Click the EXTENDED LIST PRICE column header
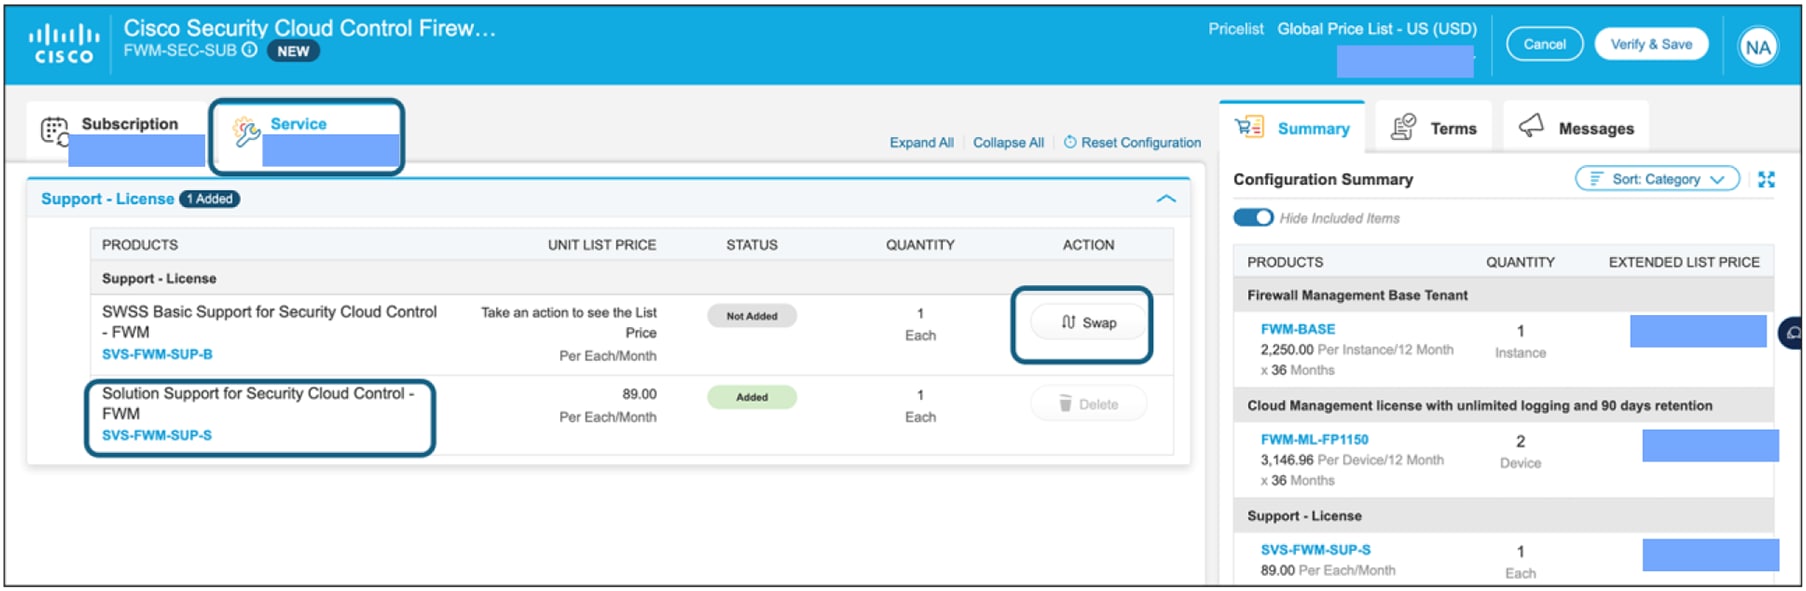This screenshot has width=1806, height=591. point(1683,262)
